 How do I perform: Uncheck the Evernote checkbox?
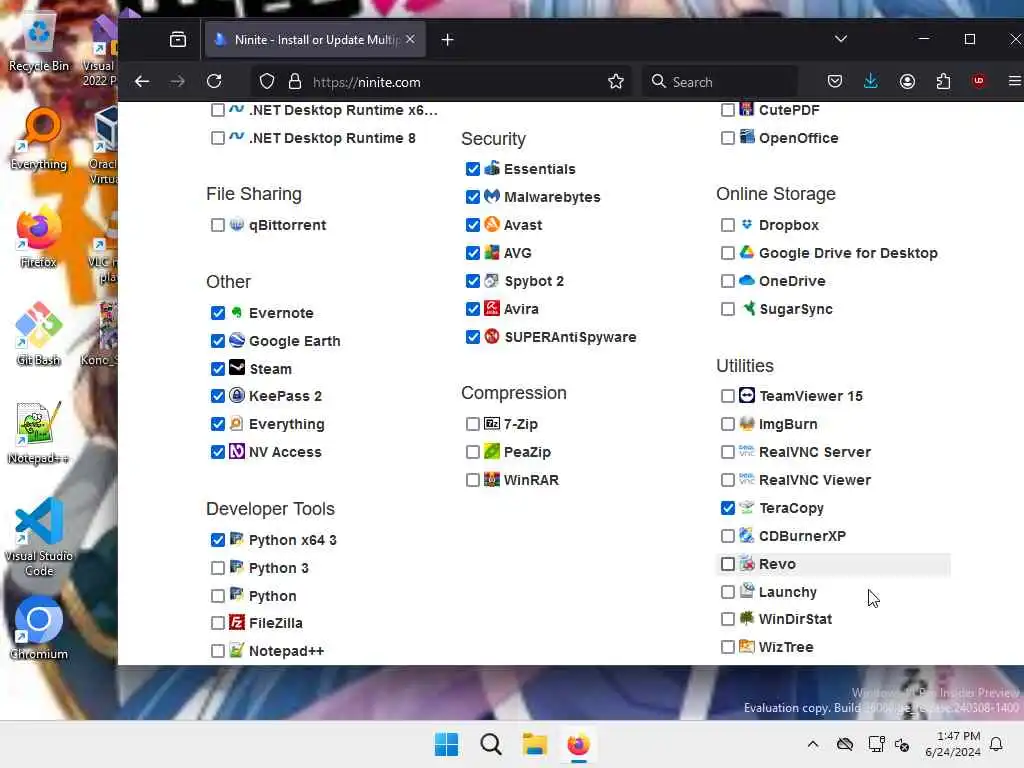pos(217,313)
